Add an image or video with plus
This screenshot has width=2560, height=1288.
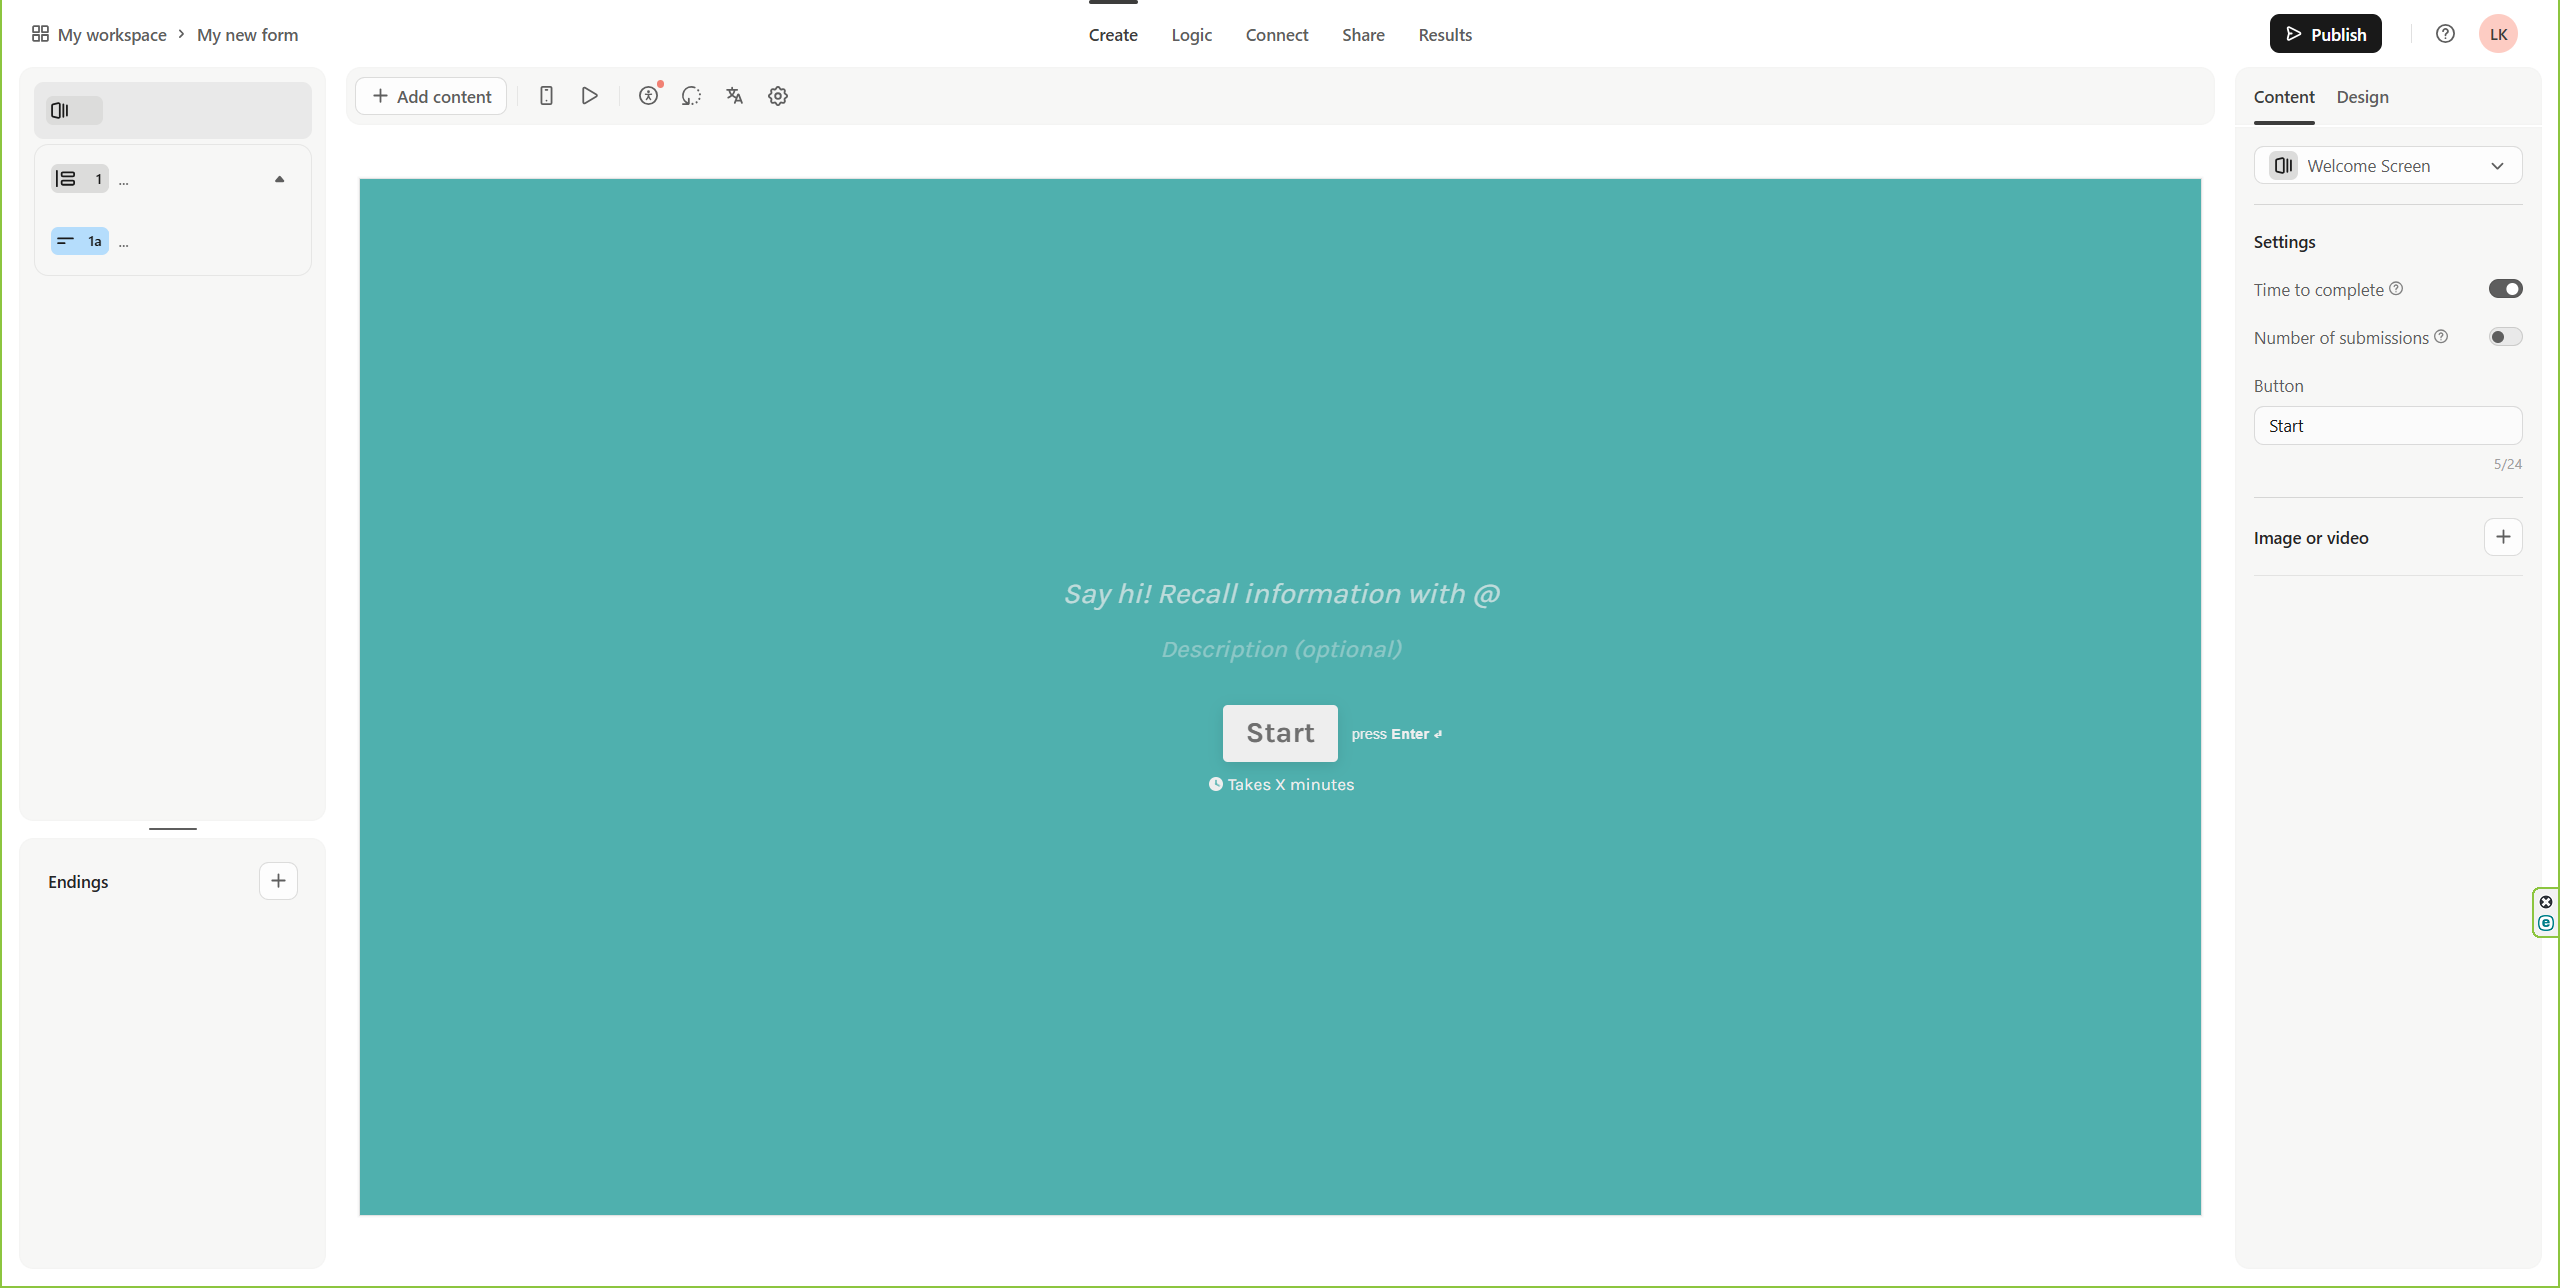(2503, 537)
